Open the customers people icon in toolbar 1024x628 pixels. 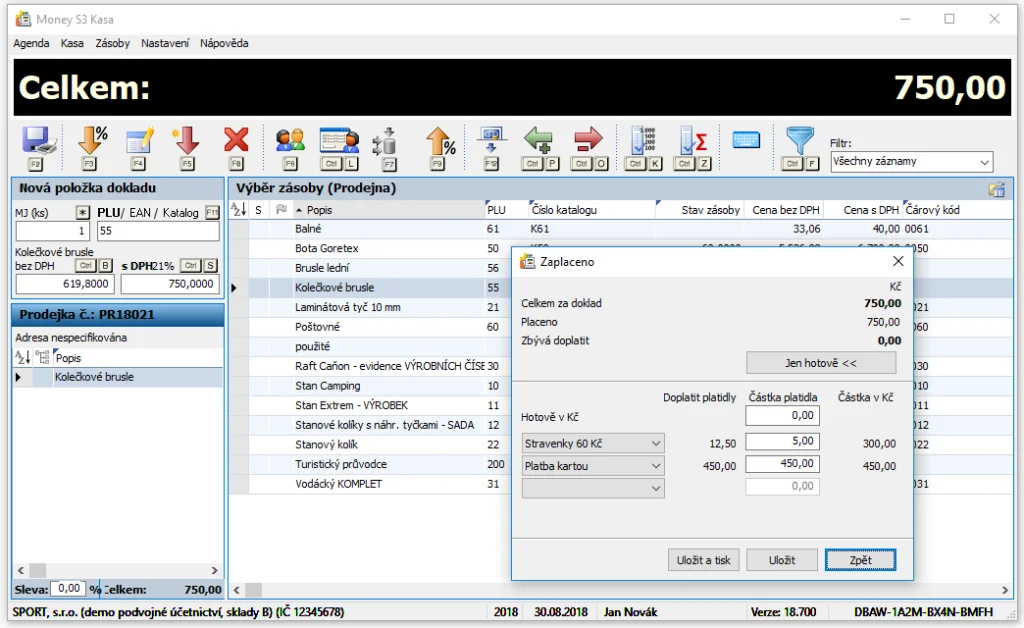point(290,140)
